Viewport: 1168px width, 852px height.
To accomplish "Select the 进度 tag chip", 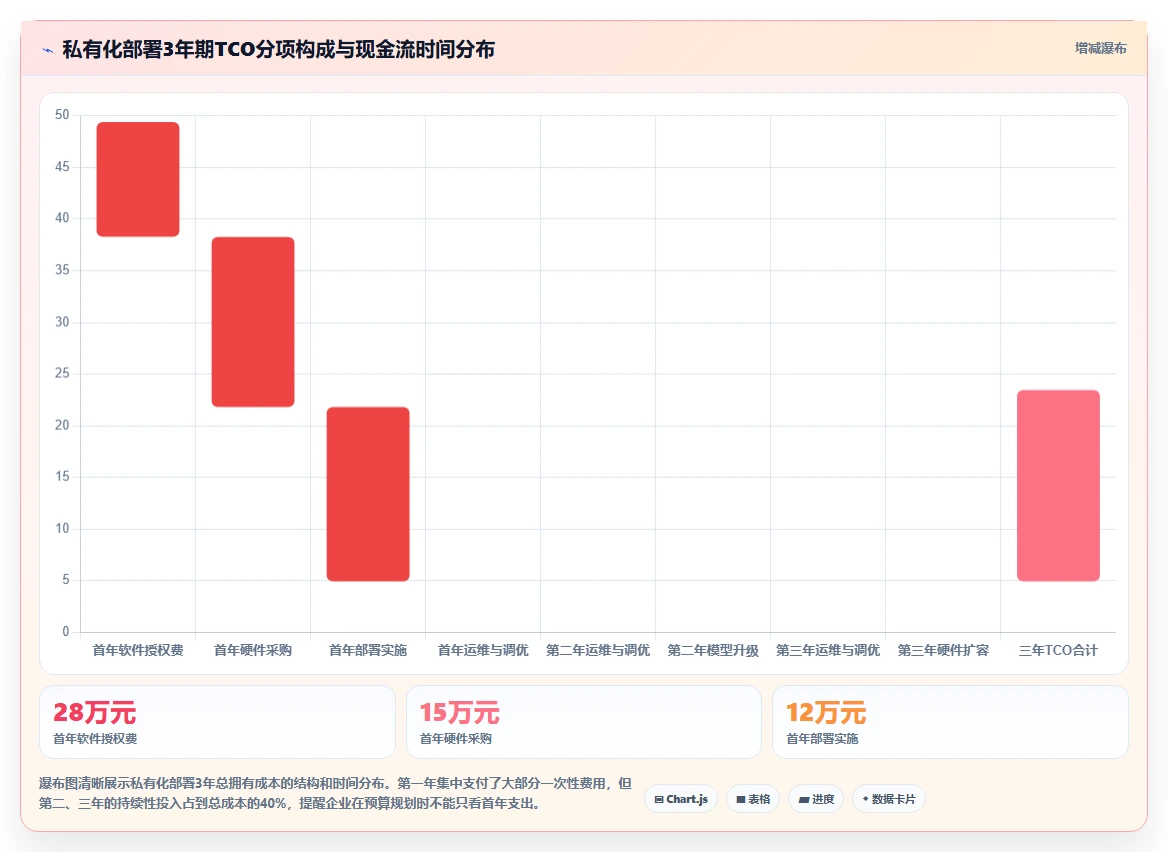I will (816, 799).
